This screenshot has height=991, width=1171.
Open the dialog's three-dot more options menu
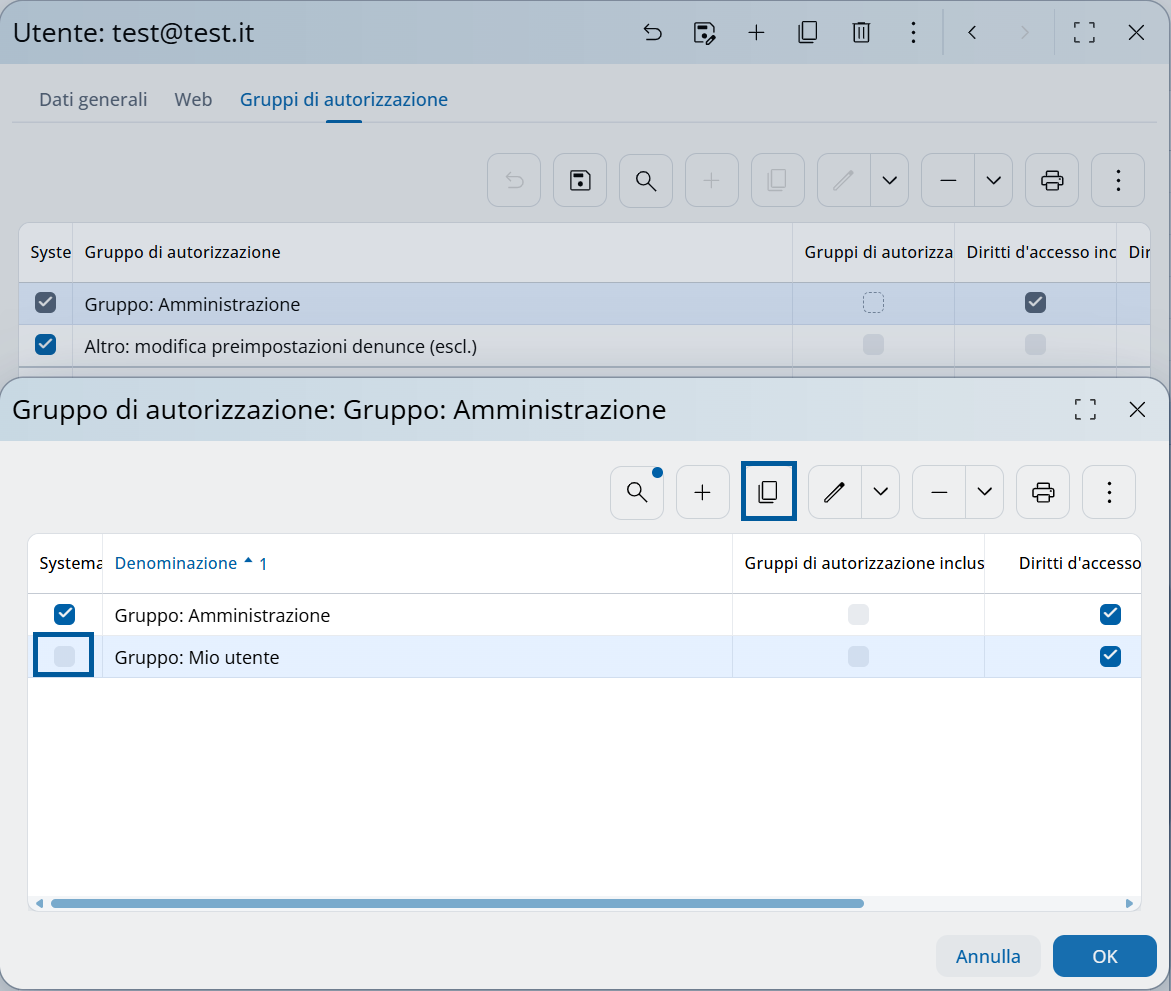[x=1108, y=492]
